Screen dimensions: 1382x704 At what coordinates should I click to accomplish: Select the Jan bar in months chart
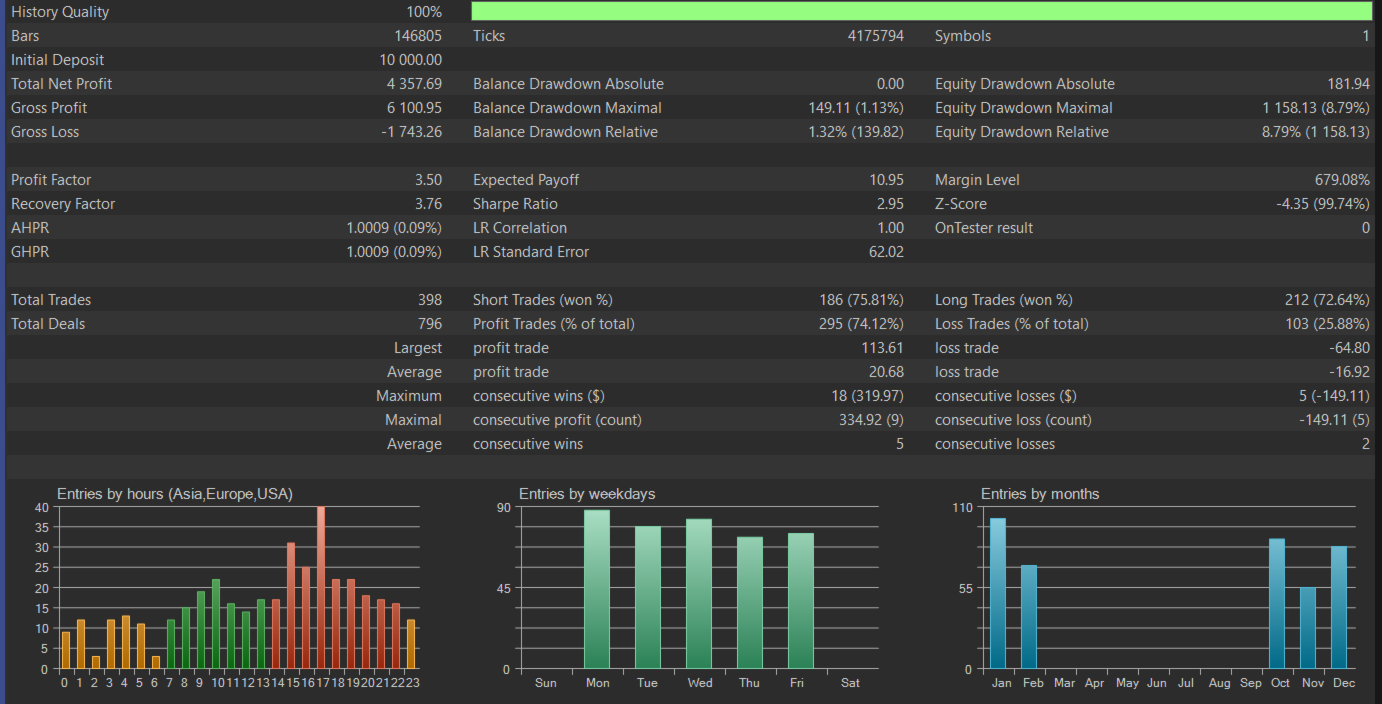(x=998, y=593)
